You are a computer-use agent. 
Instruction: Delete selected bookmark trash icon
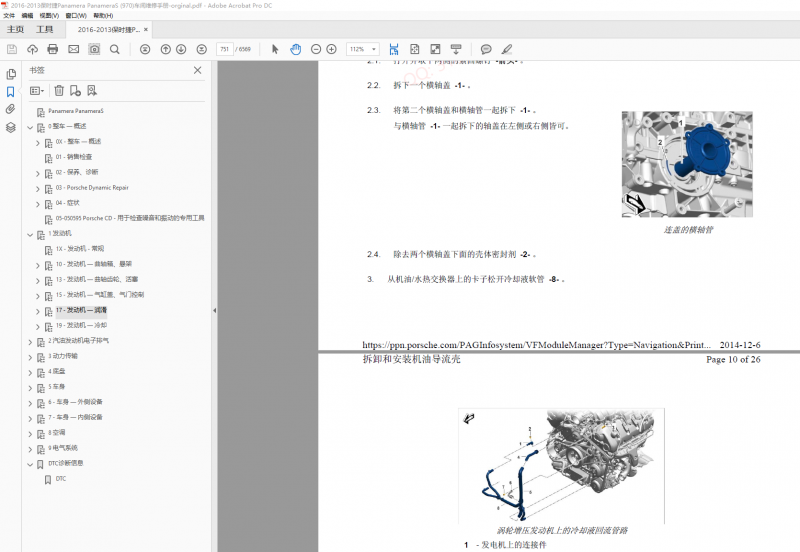point(59,91)
